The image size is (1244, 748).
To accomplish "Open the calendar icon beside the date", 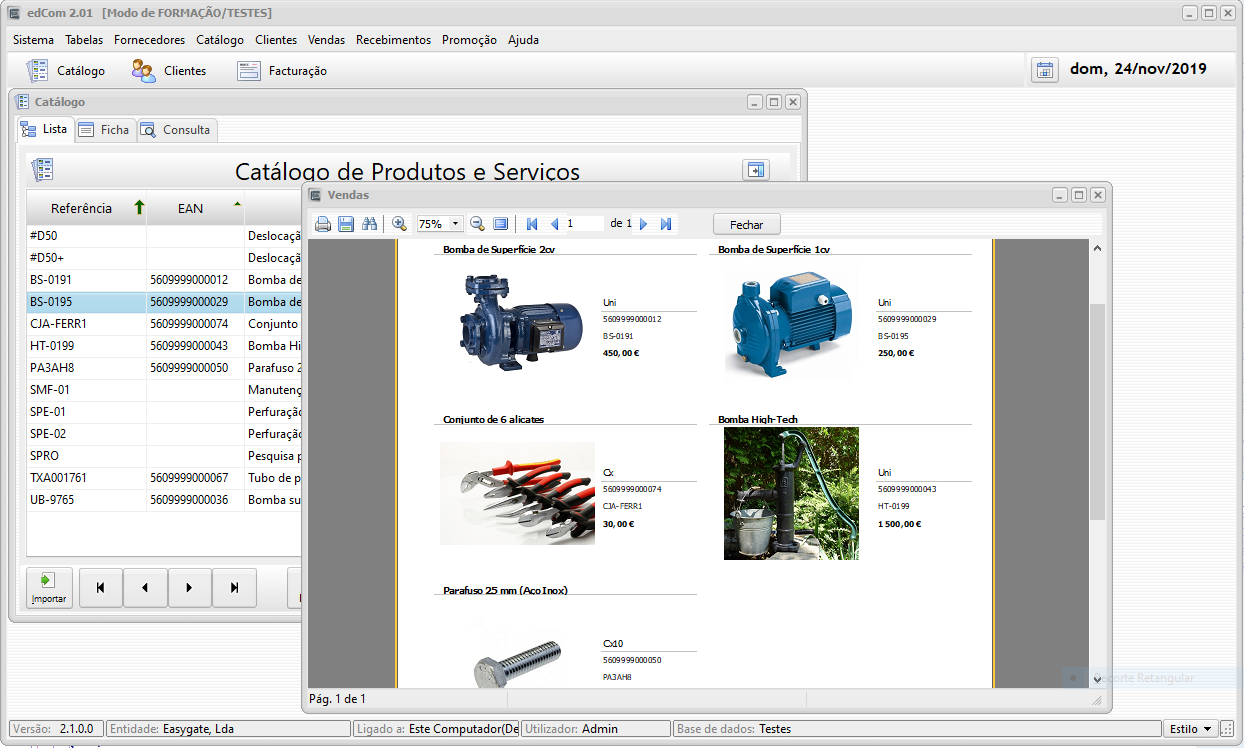I will [x=1045, y=70].
